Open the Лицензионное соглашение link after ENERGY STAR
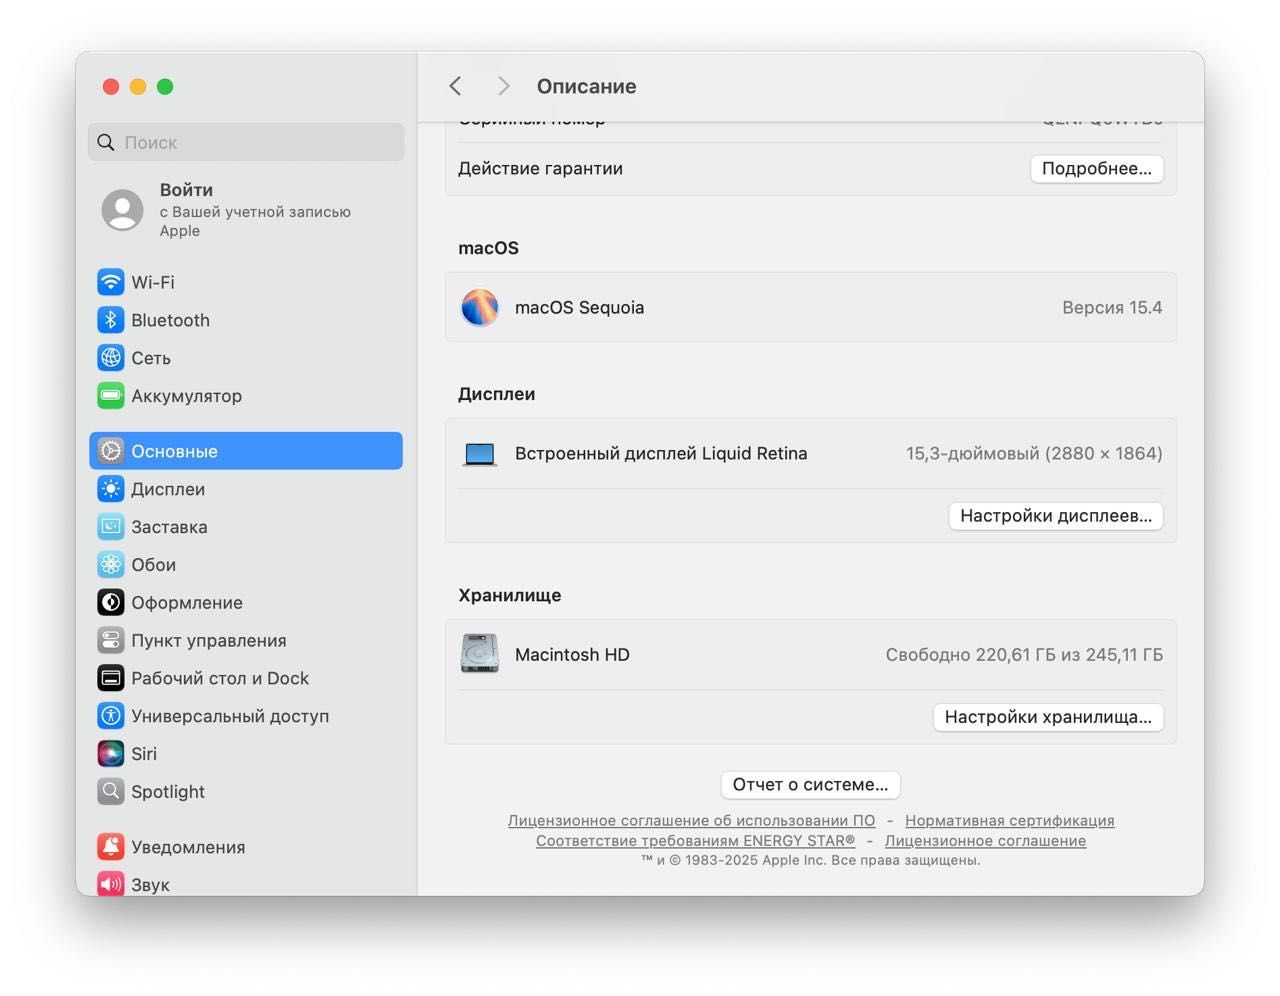1280x996 pixels. [985, 840]
